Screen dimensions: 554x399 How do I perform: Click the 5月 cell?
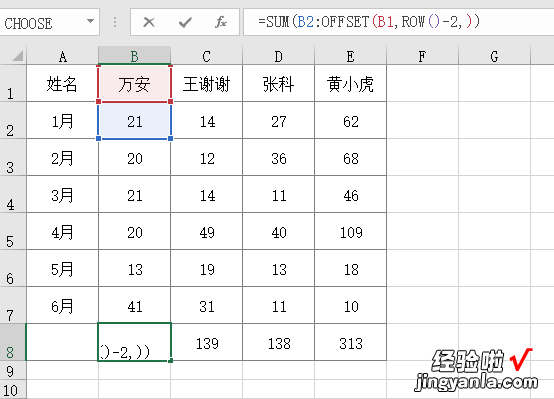pyautogui.click(x=63, y=268)
